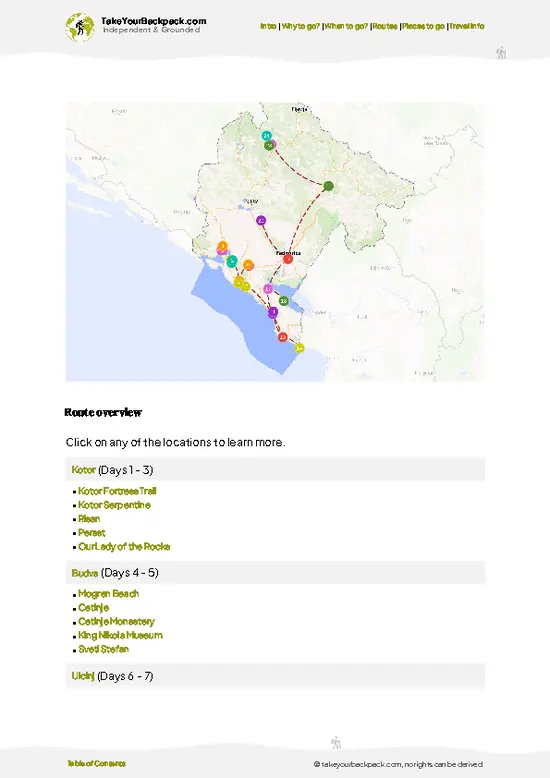Go to the 'Places to go' section link

point(423,26)
